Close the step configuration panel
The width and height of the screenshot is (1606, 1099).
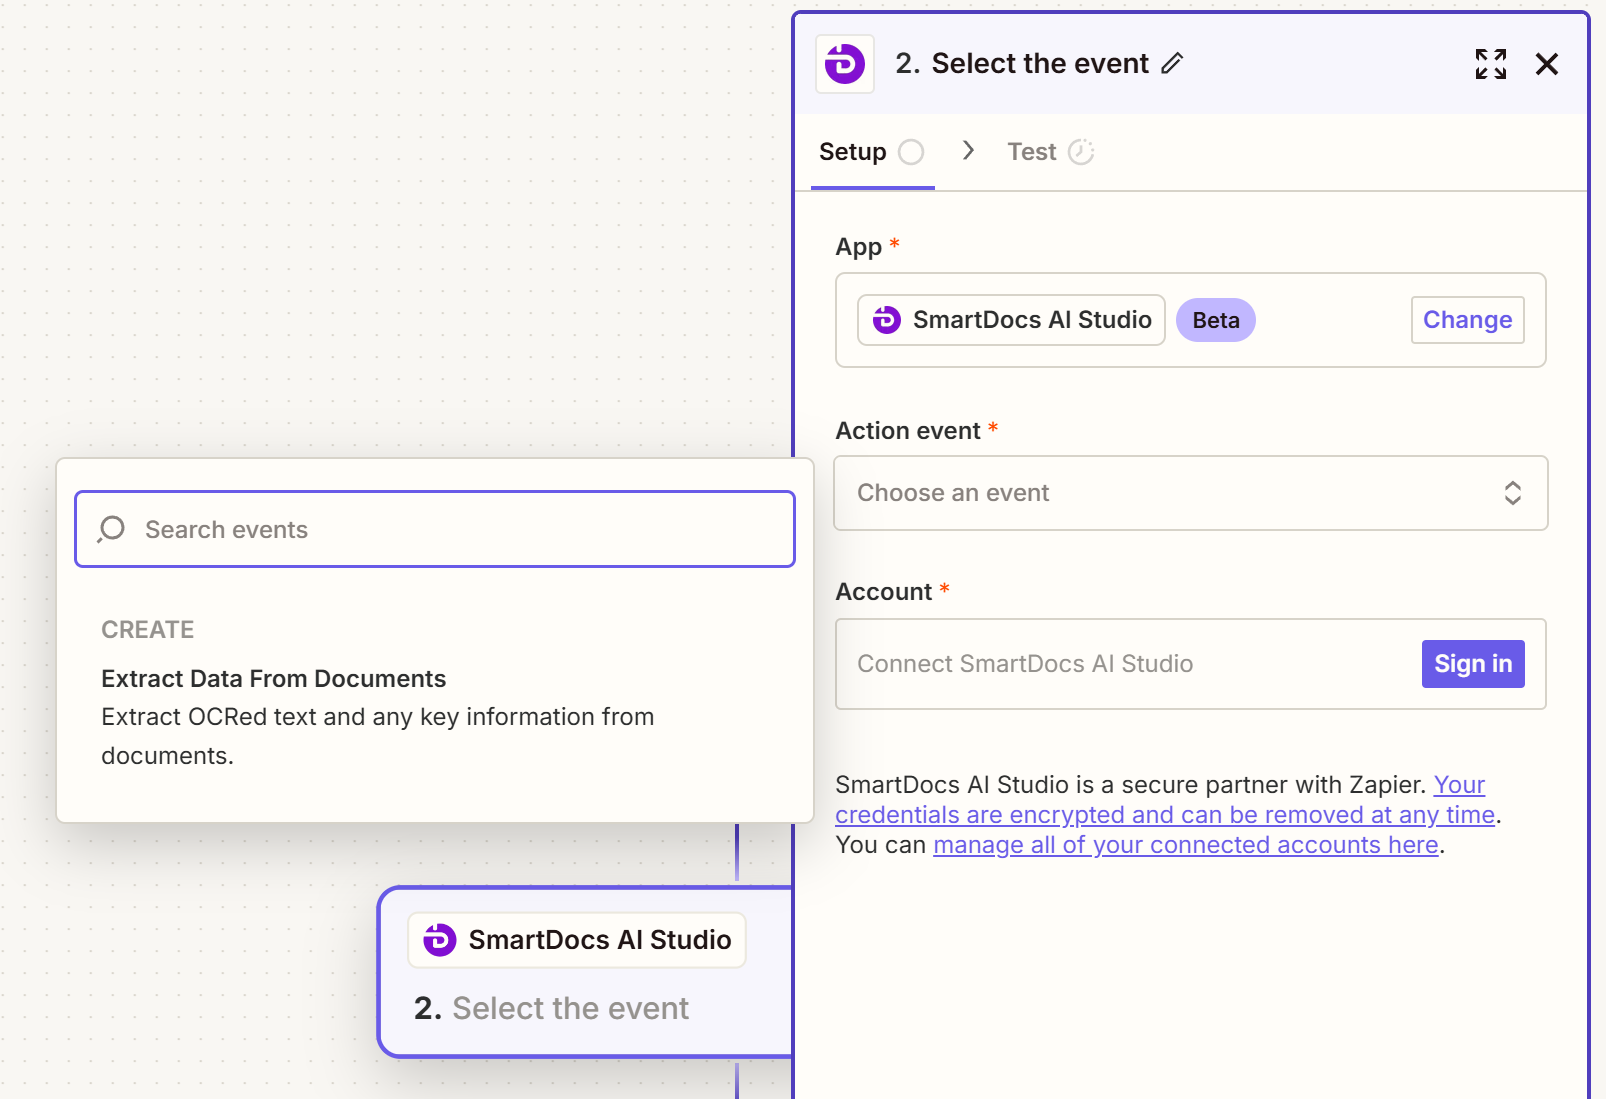click(x=1547, y=64)
